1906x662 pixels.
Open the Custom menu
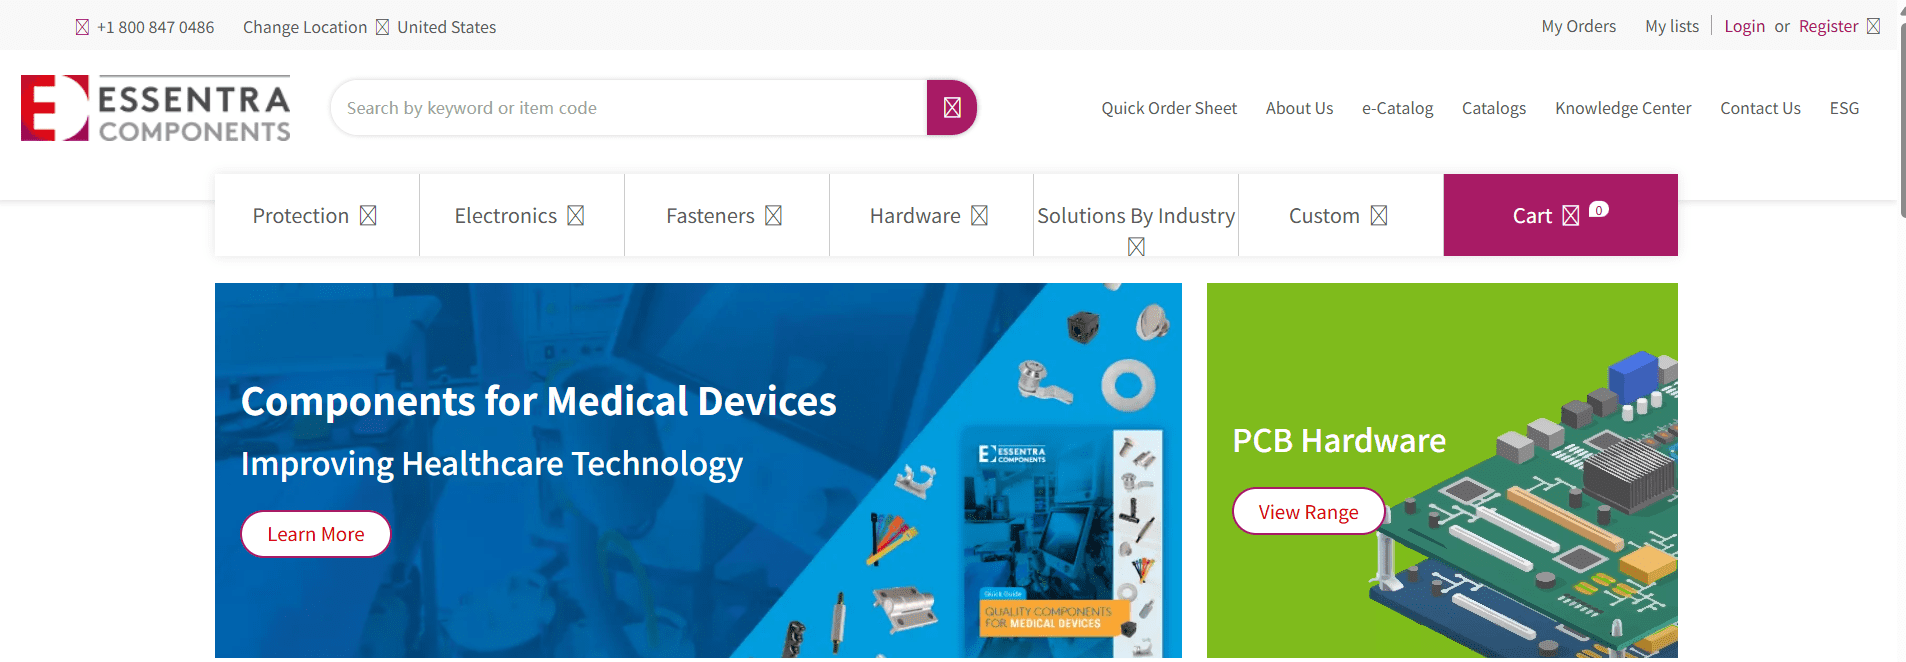1340,215
